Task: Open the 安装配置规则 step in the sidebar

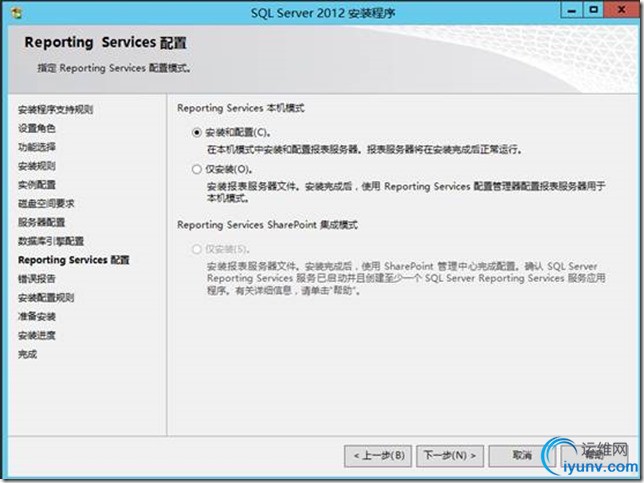Action: coord(46,298)
